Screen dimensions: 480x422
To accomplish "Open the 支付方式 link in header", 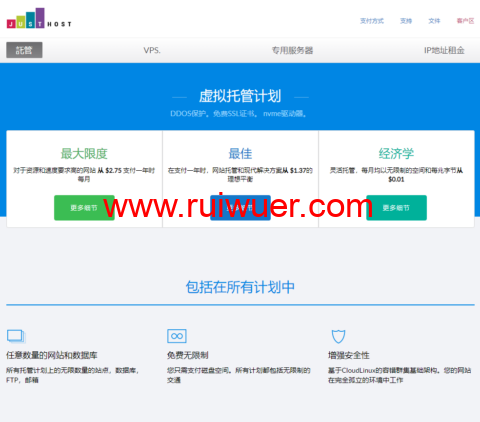I will click(372, 21).
